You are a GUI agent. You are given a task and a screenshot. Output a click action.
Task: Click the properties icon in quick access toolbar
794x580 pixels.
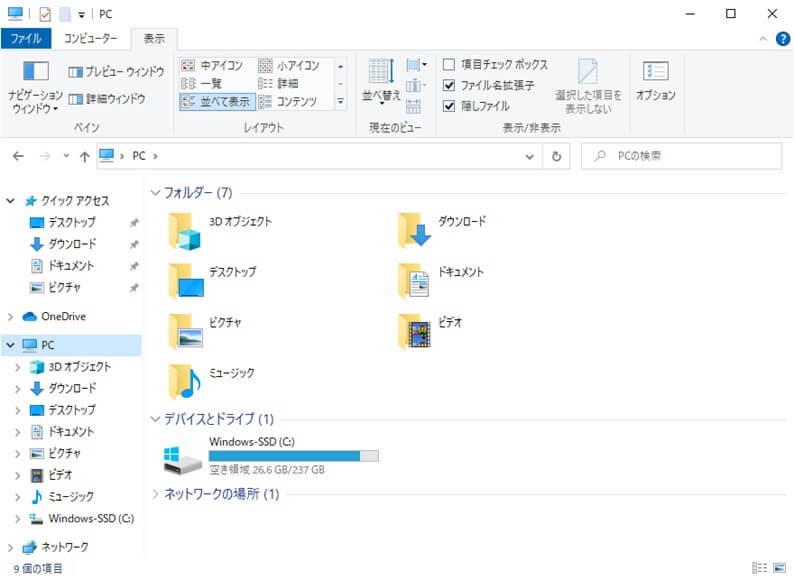pyautogui.click(x=45, y=14)
